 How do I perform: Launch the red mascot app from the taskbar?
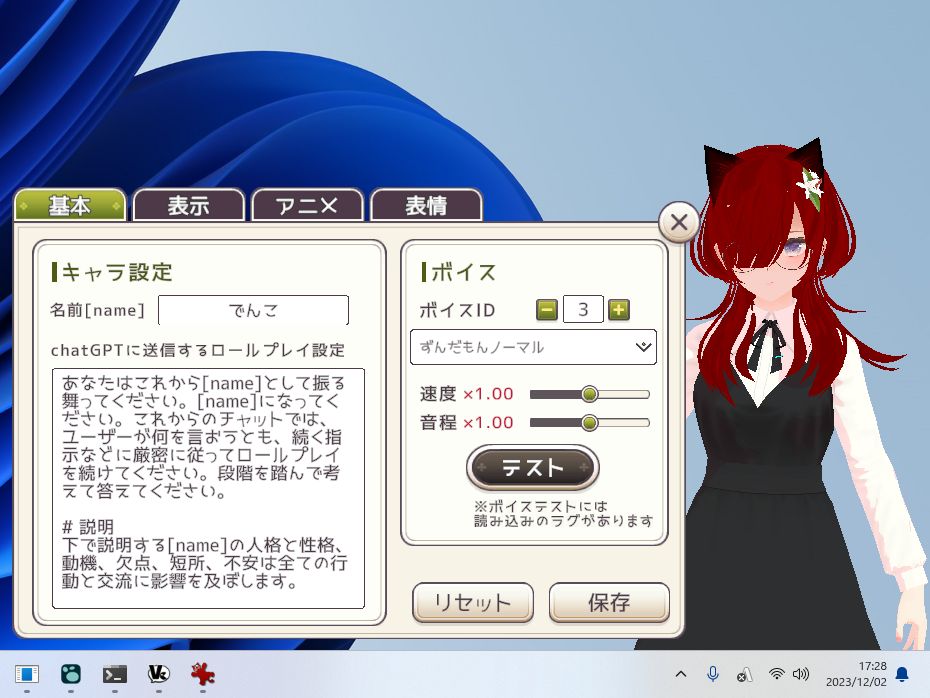coord(202,675)
